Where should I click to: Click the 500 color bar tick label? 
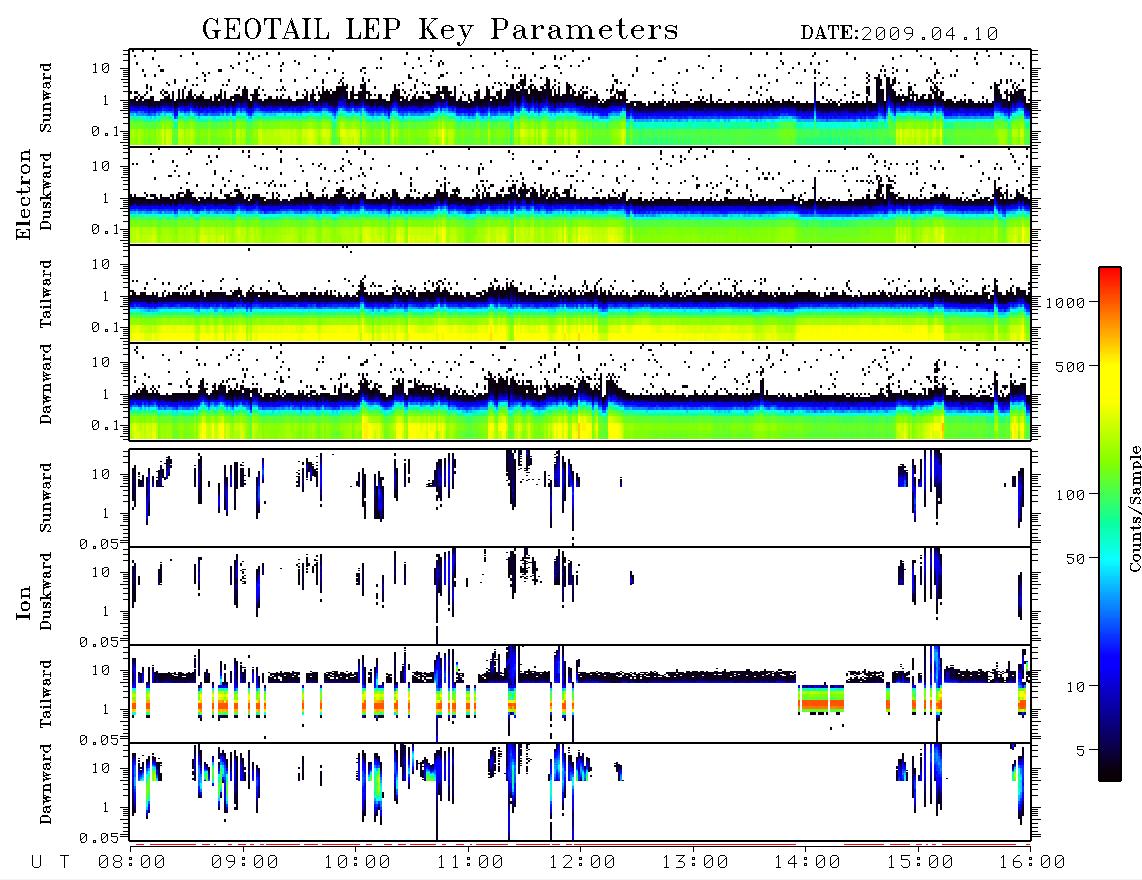coord(1071,366)
